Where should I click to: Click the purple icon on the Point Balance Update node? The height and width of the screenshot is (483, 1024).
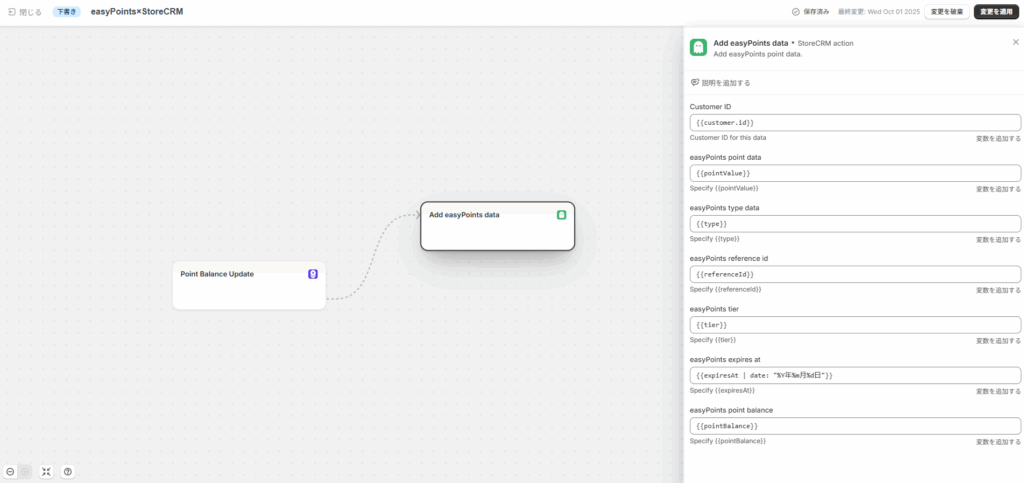[313, 274]
